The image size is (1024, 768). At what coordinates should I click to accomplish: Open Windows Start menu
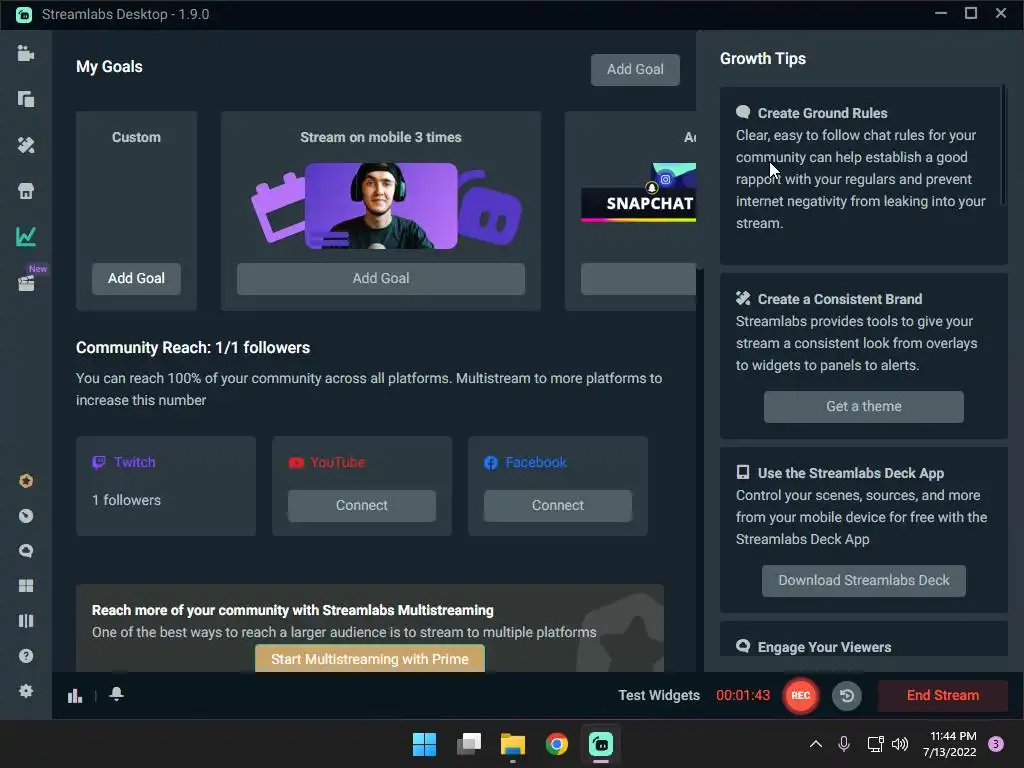(x=424, y=744)
